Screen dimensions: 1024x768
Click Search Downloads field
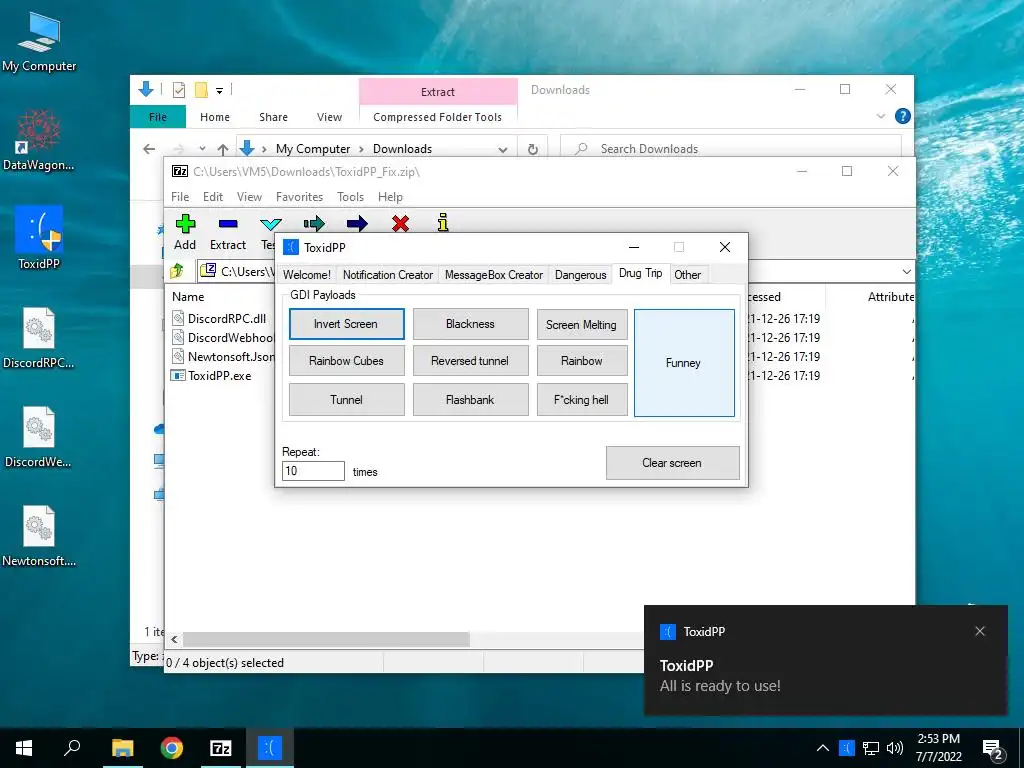[731, 149]
